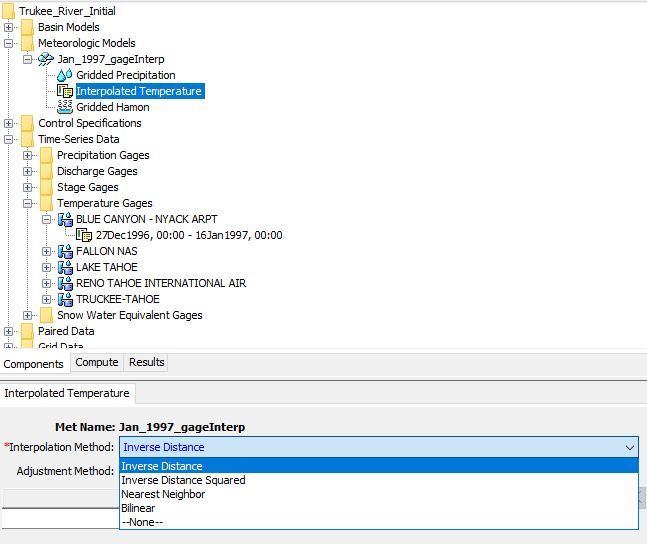
Task: Click the Gridded Hamon evapotranspiration icon
Action: 65,107
